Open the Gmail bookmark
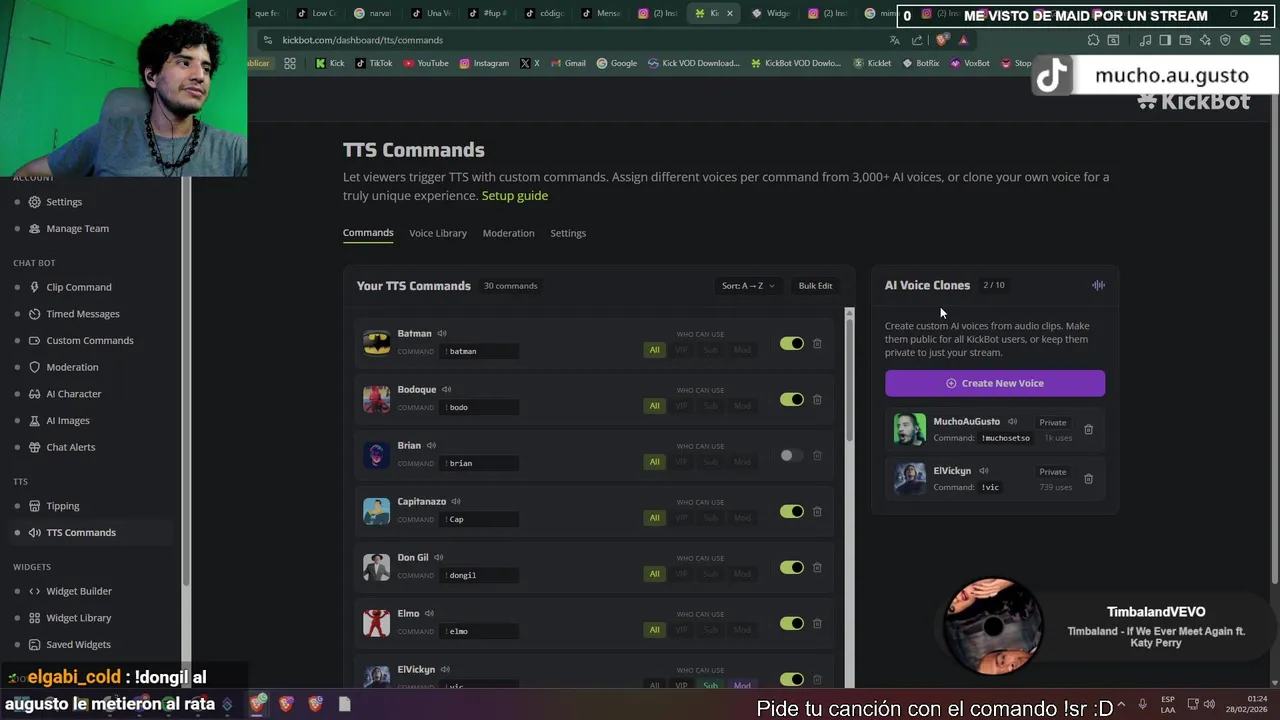 (568, 63)
